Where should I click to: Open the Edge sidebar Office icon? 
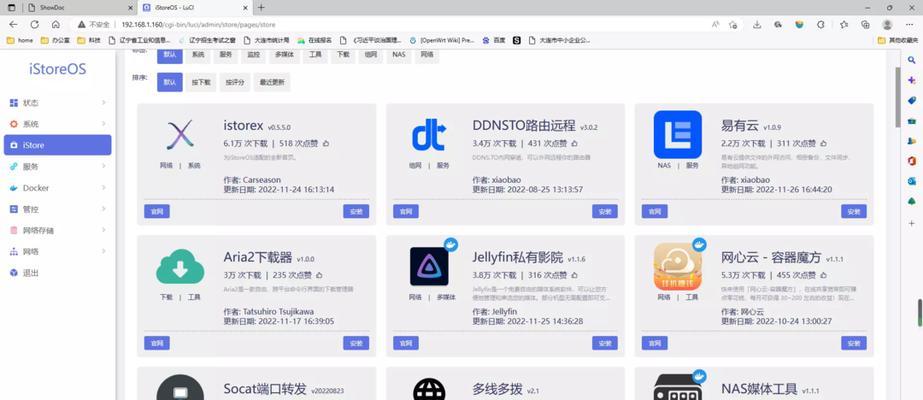pyautogui.click(x=912, y=161)
